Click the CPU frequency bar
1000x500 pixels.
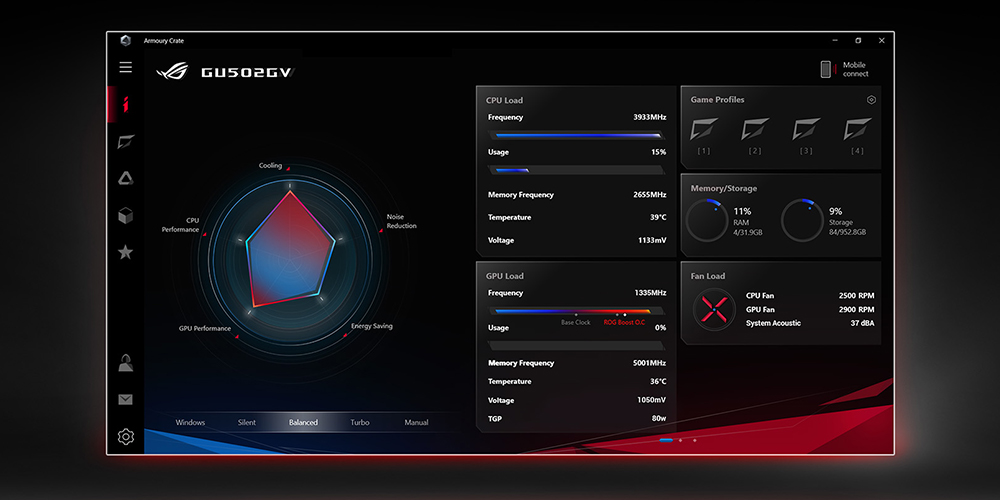click(577, 135)
